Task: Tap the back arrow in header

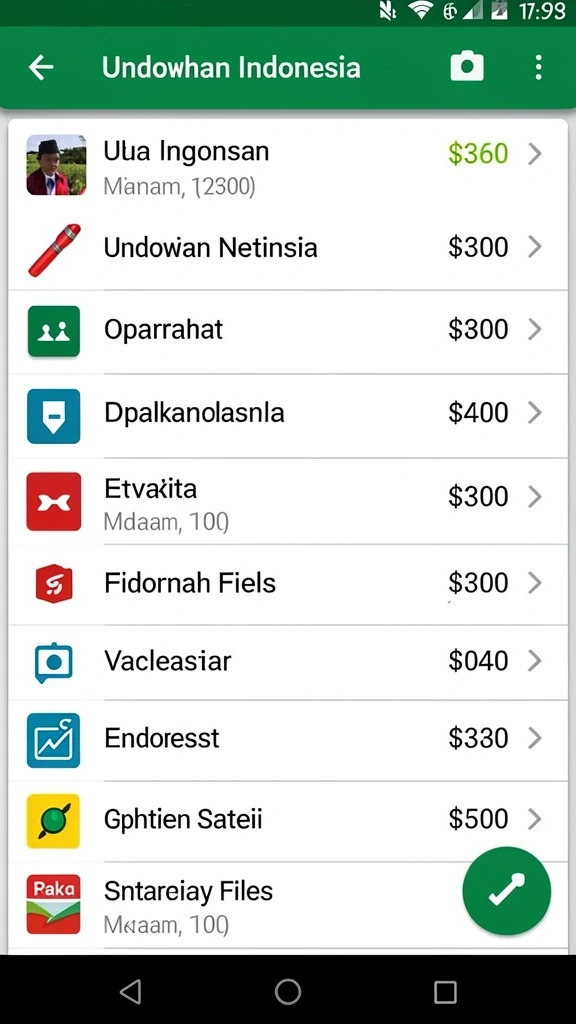Action: point(41,67)
